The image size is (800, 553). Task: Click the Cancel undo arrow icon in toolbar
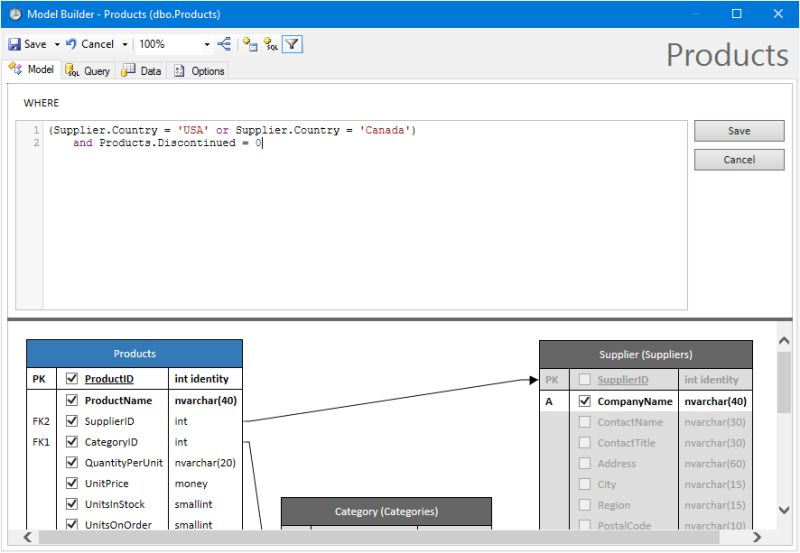pyautogui.click(x=71, y=44)
